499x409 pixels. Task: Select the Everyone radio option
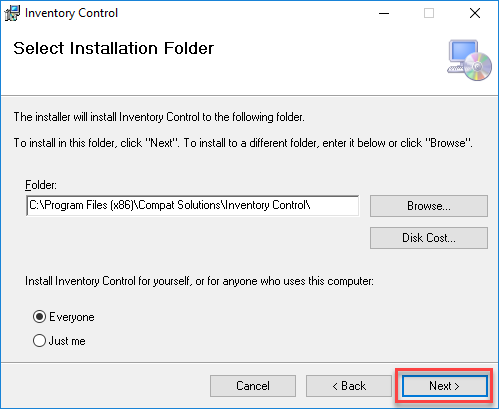[x=63, y=317]
